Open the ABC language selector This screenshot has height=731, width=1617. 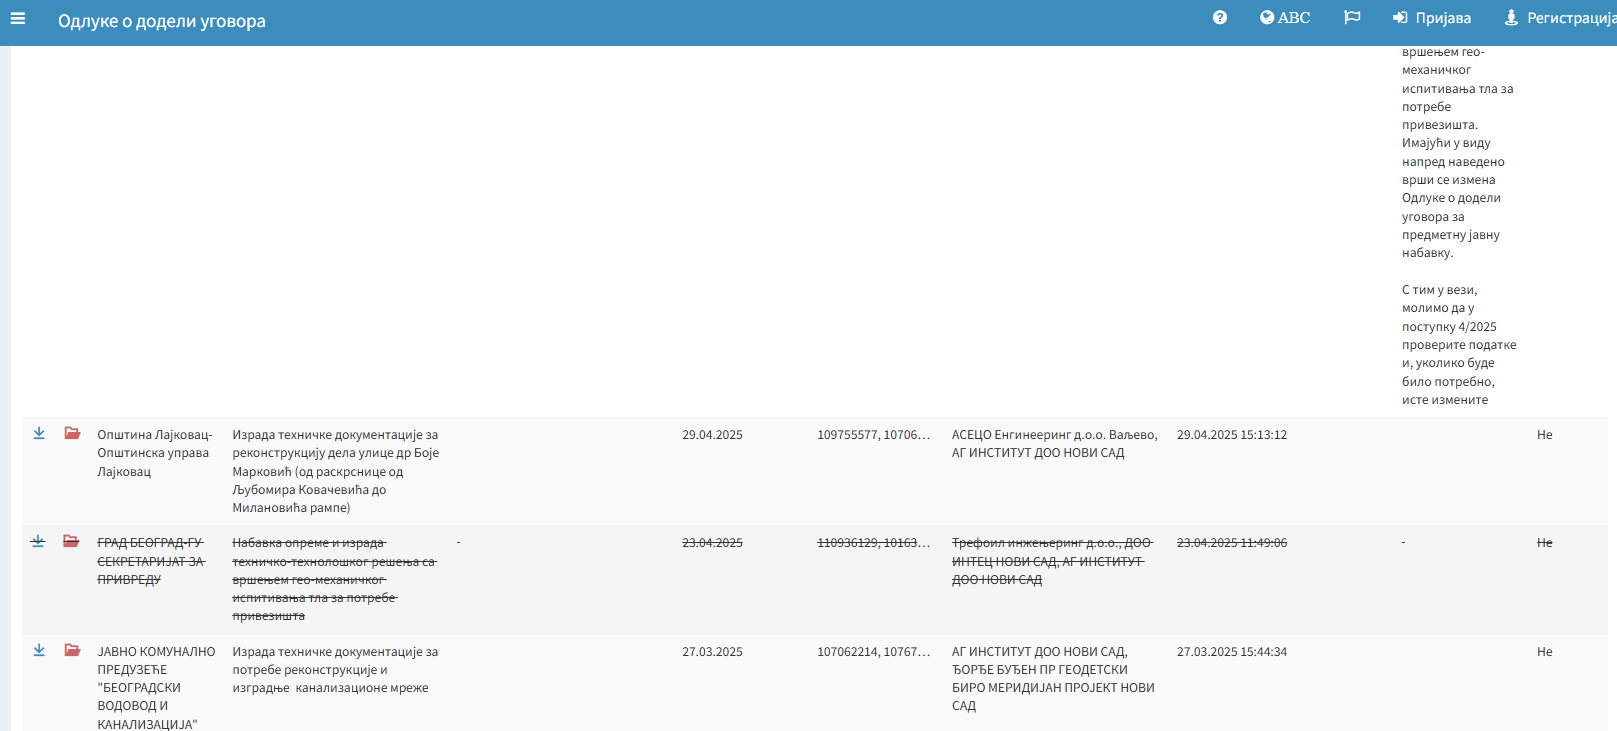1284,18
